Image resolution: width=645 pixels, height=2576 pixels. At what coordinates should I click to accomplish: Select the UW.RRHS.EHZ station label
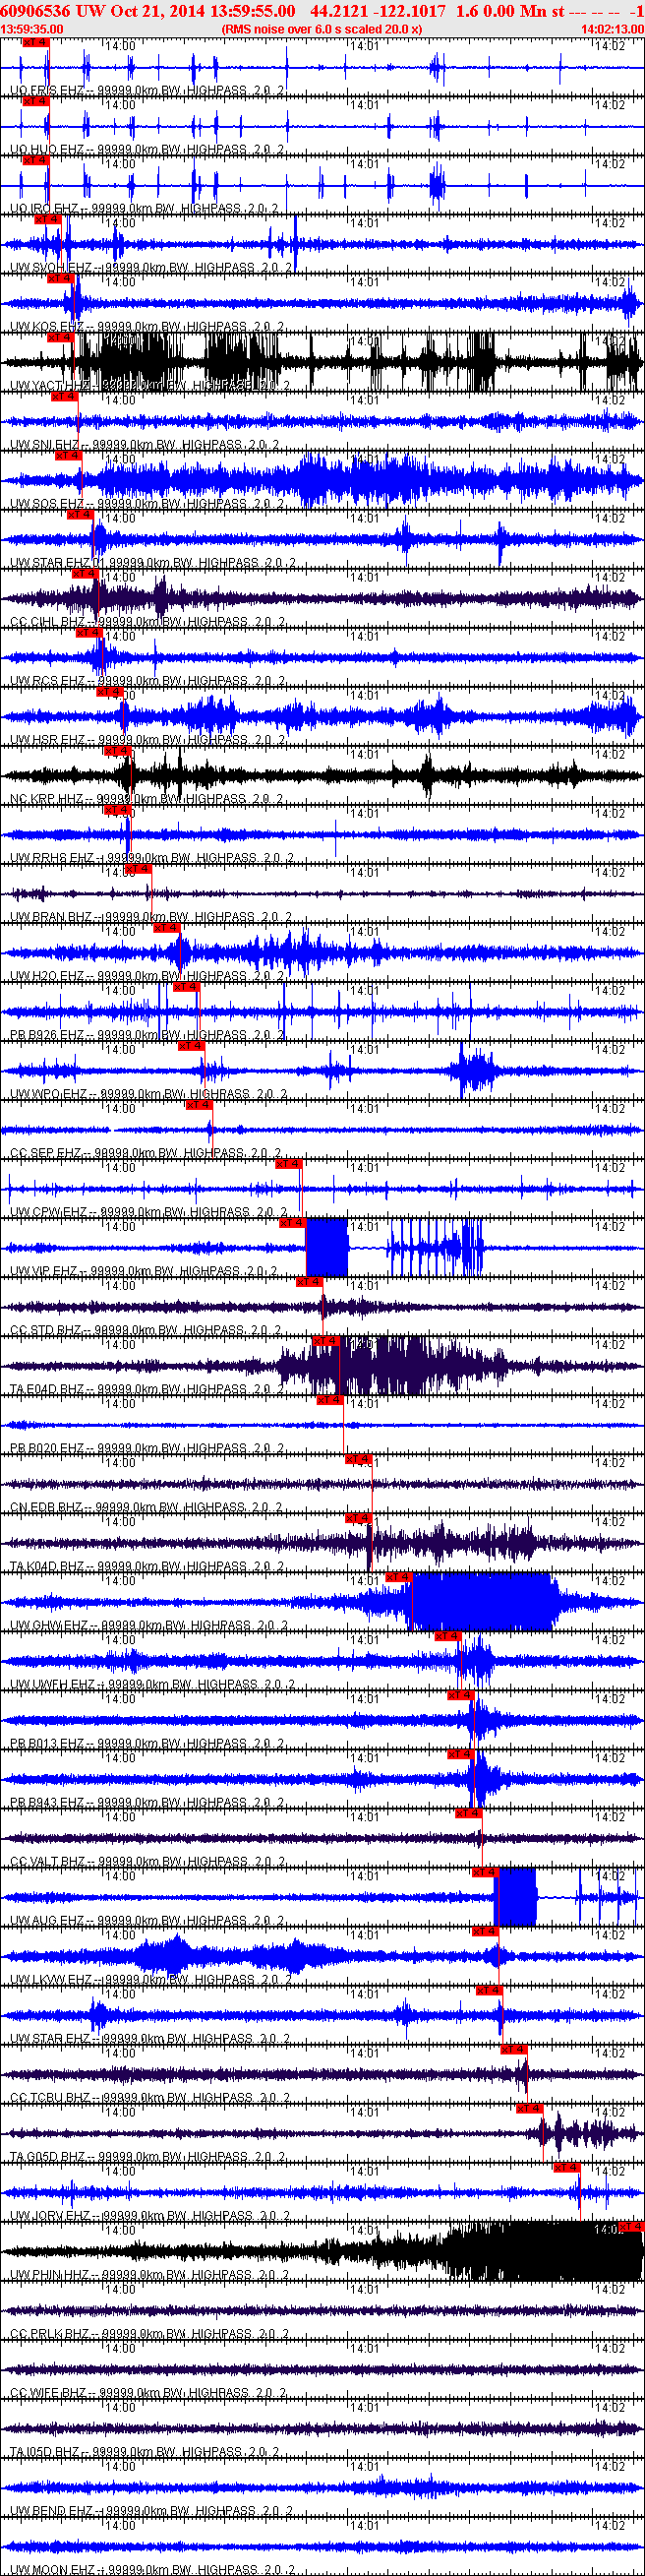[x=152, y=858]
